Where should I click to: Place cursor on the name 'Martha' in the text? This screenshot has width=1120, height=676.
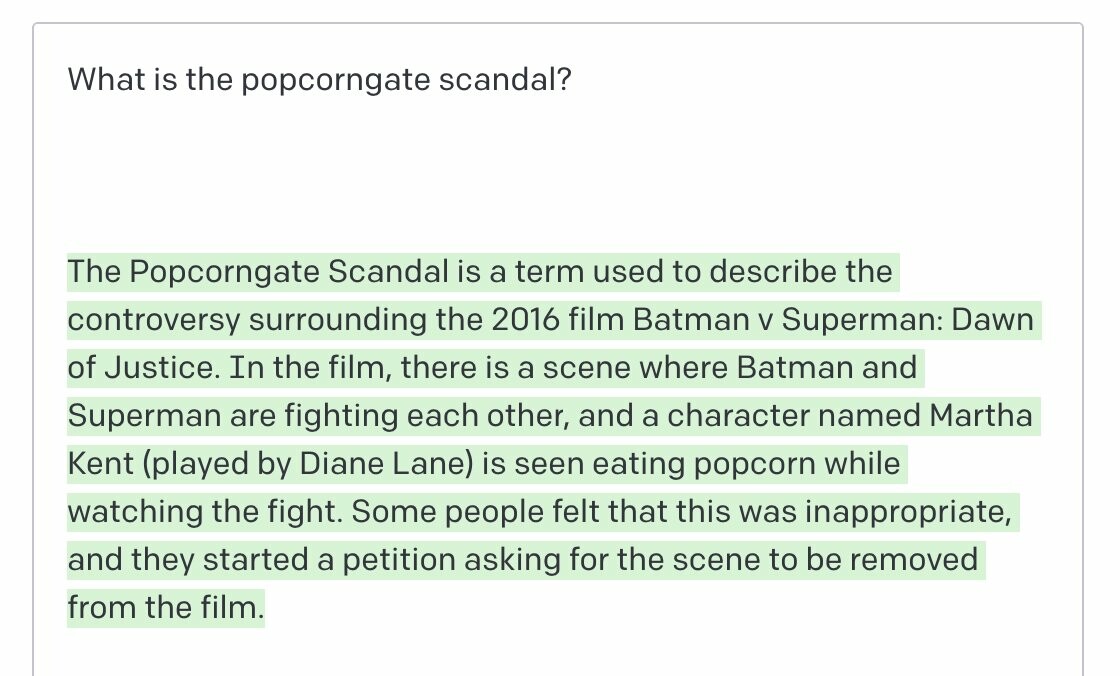tap(981, 416)
